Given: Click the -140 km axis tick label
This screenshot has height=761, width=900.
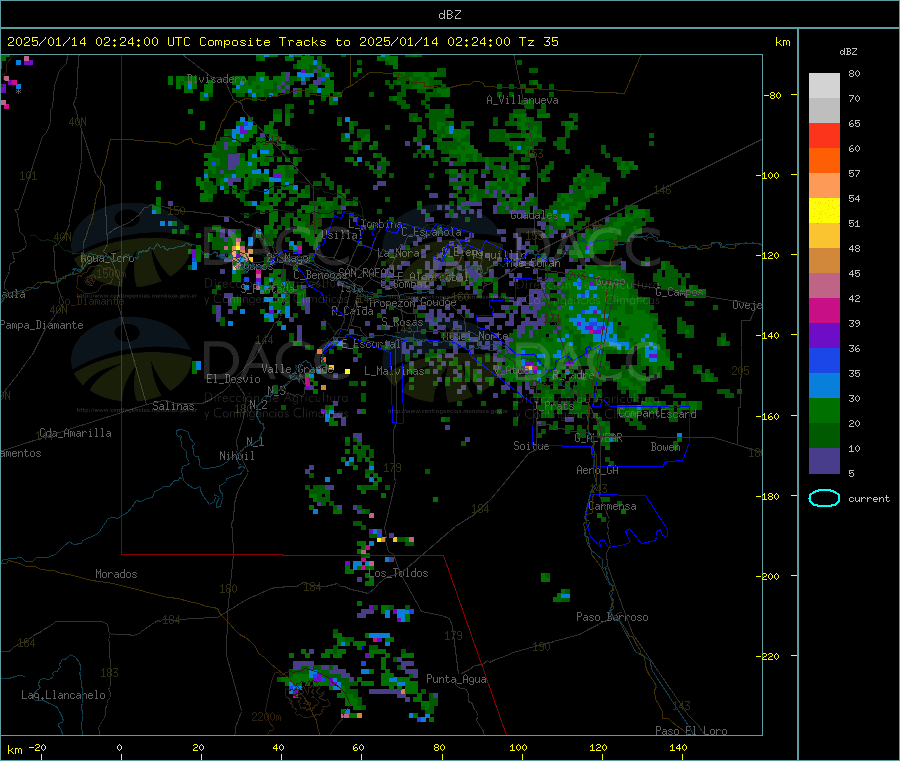Looking at the screenshot, I should tap(770, 335).
